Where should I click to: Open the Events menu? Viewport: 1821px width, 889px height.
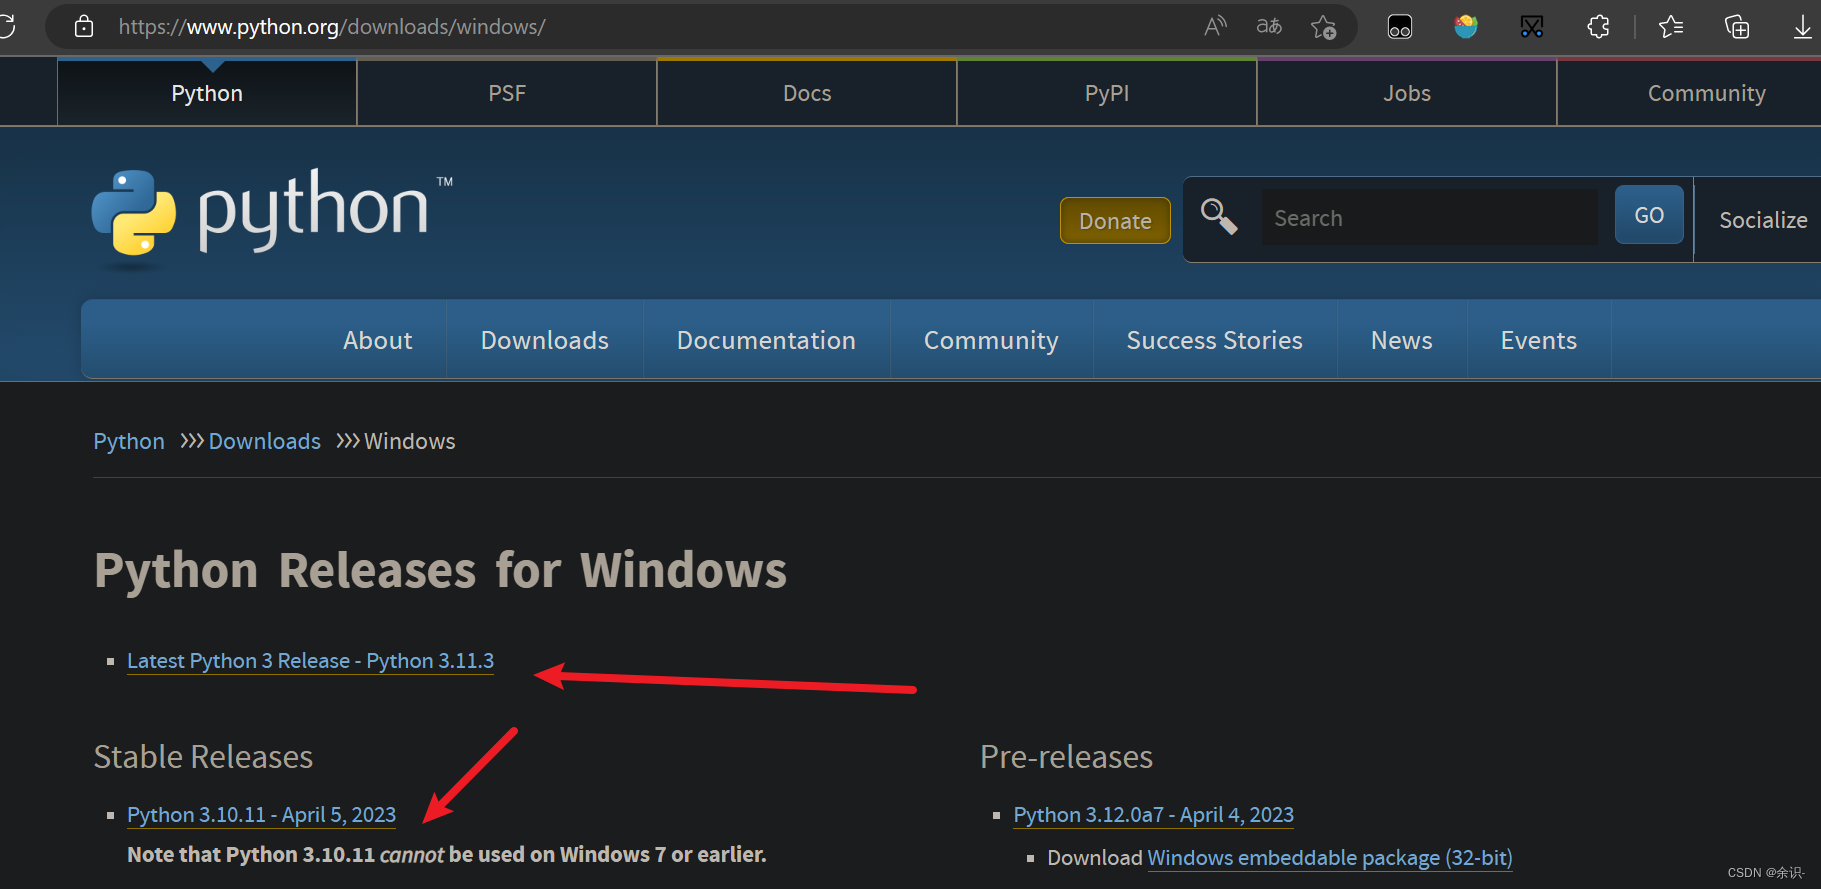[x=1539, y=340]
